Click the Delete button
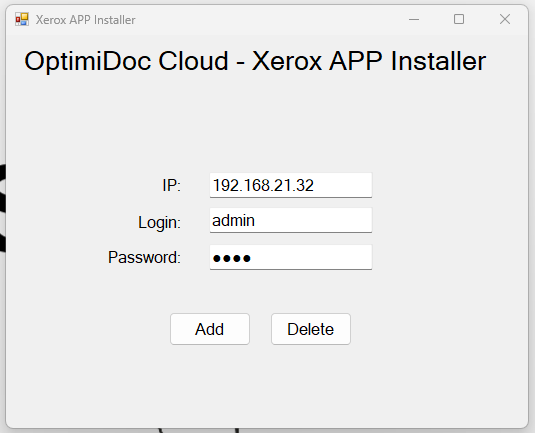Image resolution: width=535 pixels, height=433 pixels. point(310,329)
